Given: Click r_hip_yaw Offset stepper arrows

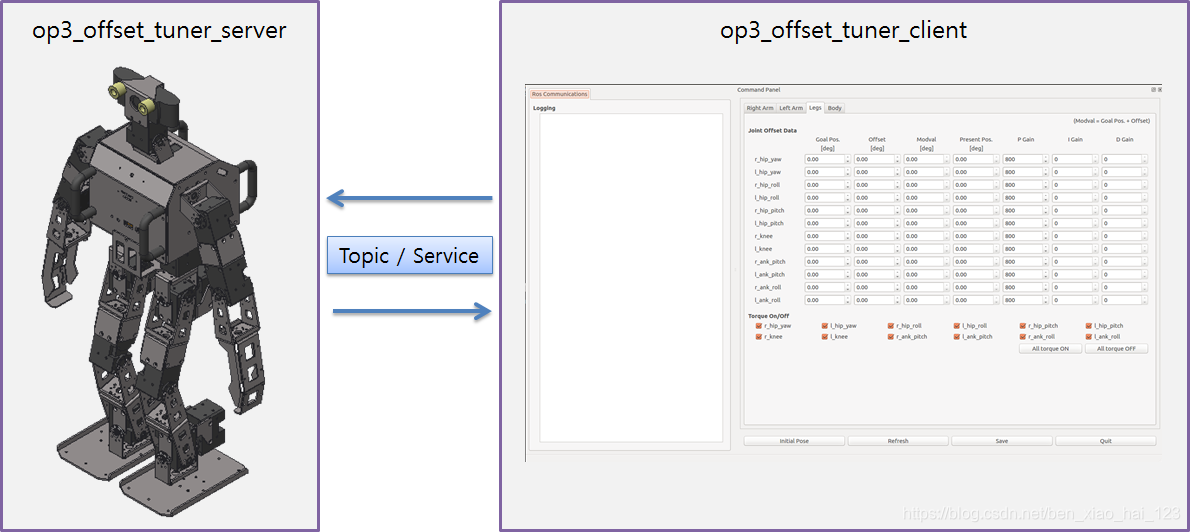Looking at the screenshot, I should [x=898, y=159].
